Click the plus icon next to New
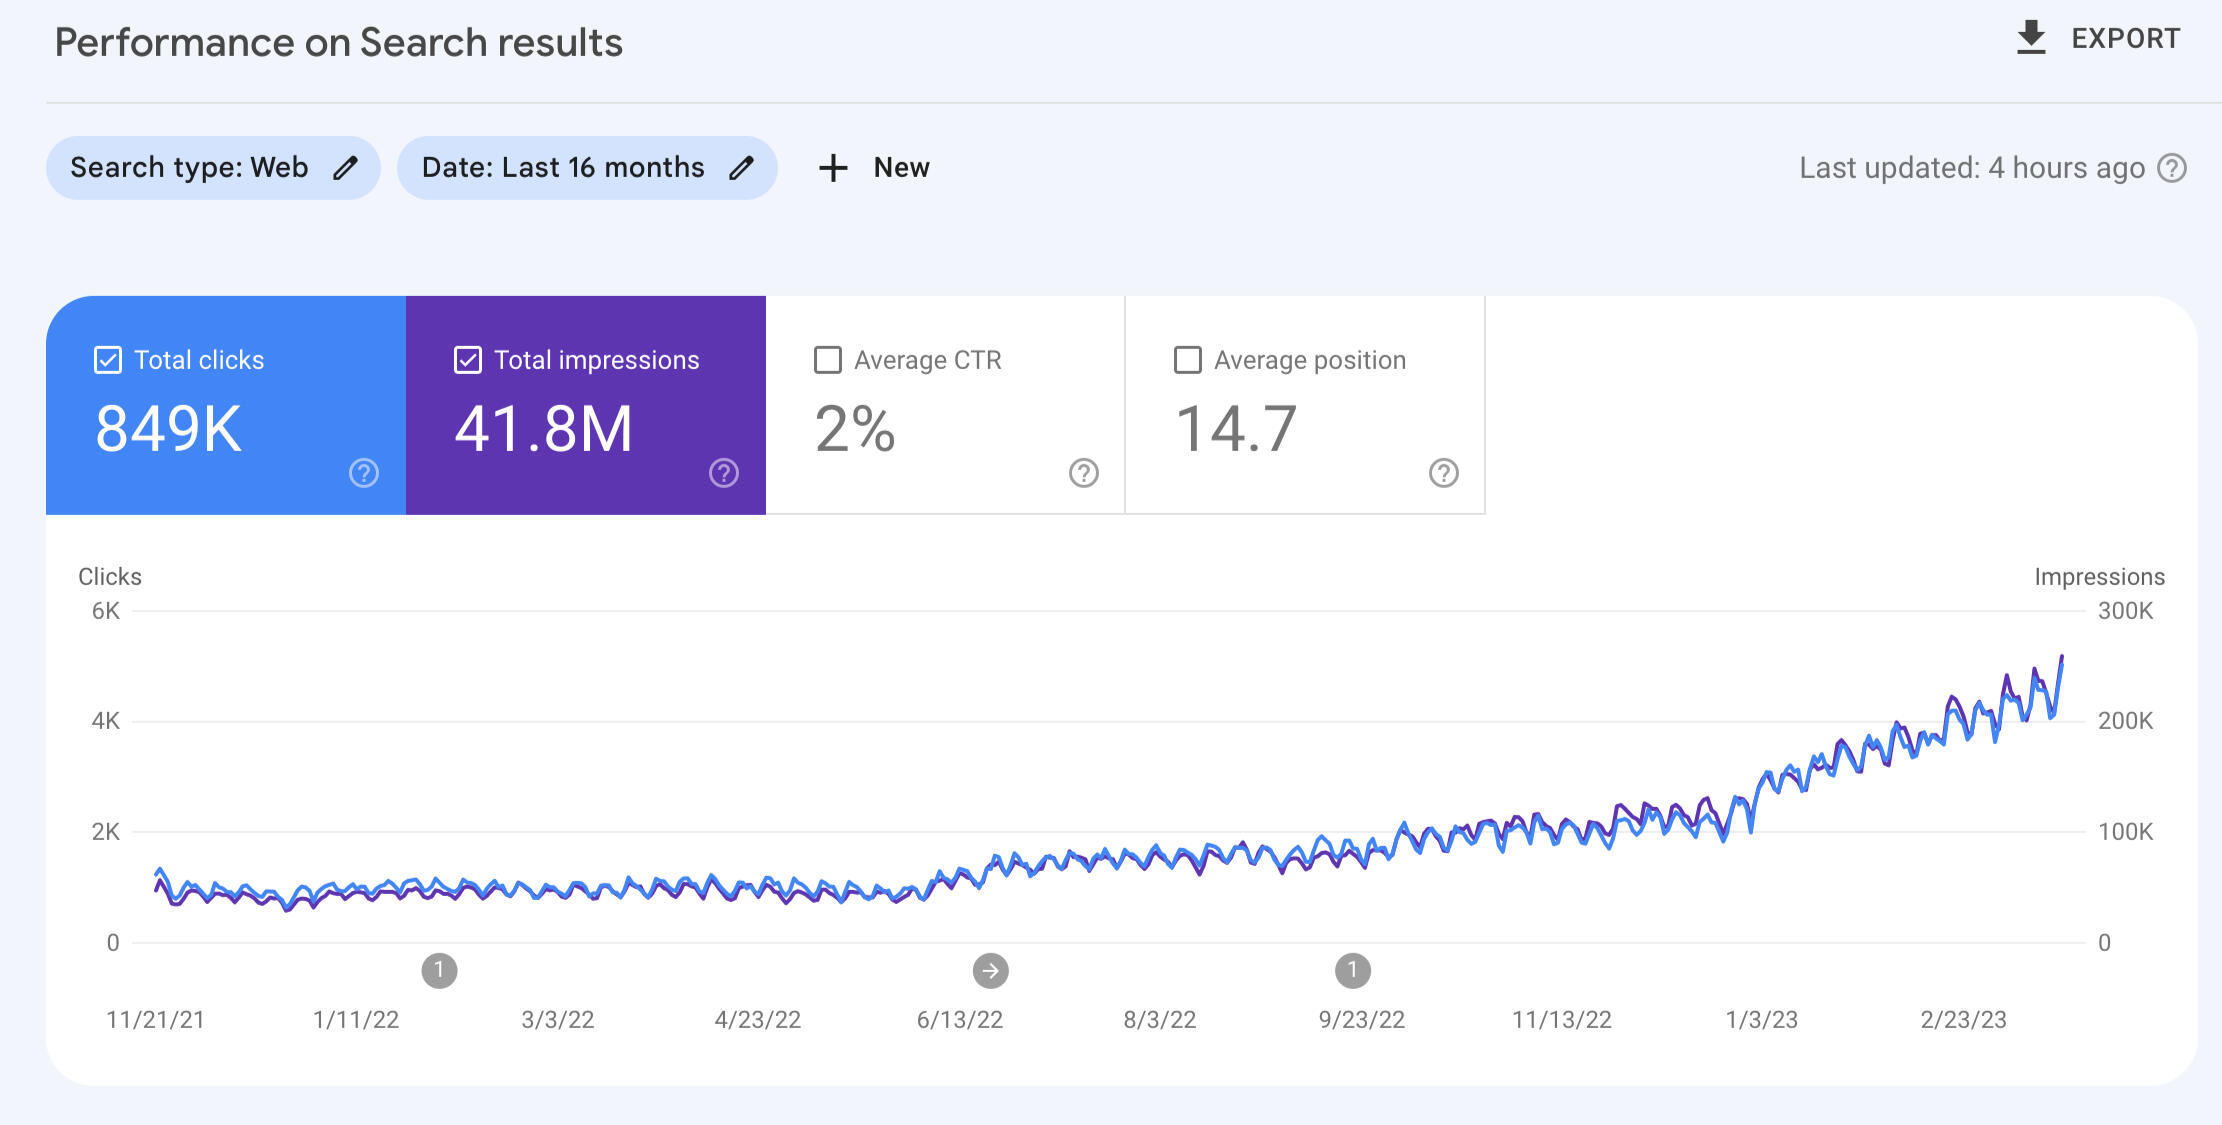This screenshot has height=1125, width=2222. click(x=833, y=168)
